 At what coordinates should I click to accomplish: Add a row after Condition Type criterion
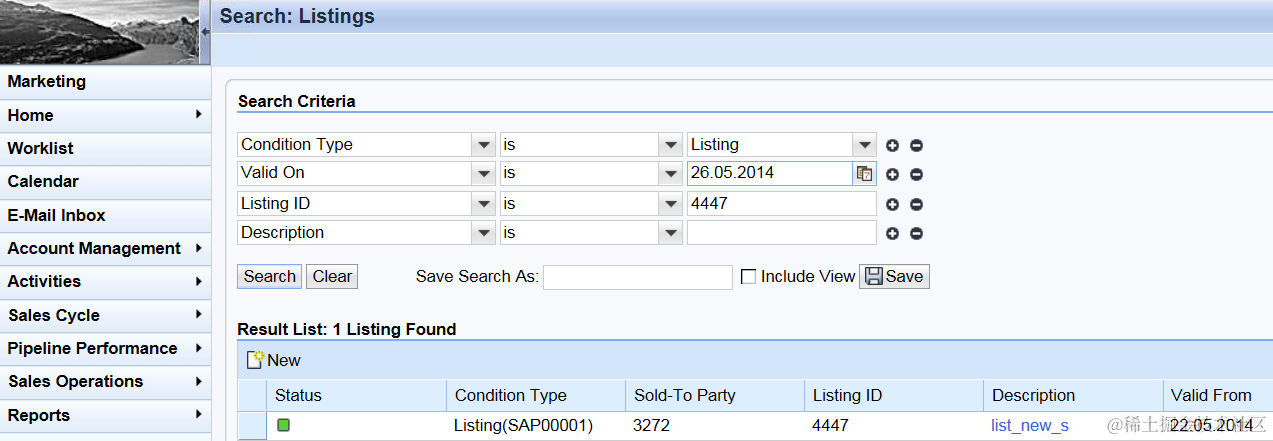893,145
